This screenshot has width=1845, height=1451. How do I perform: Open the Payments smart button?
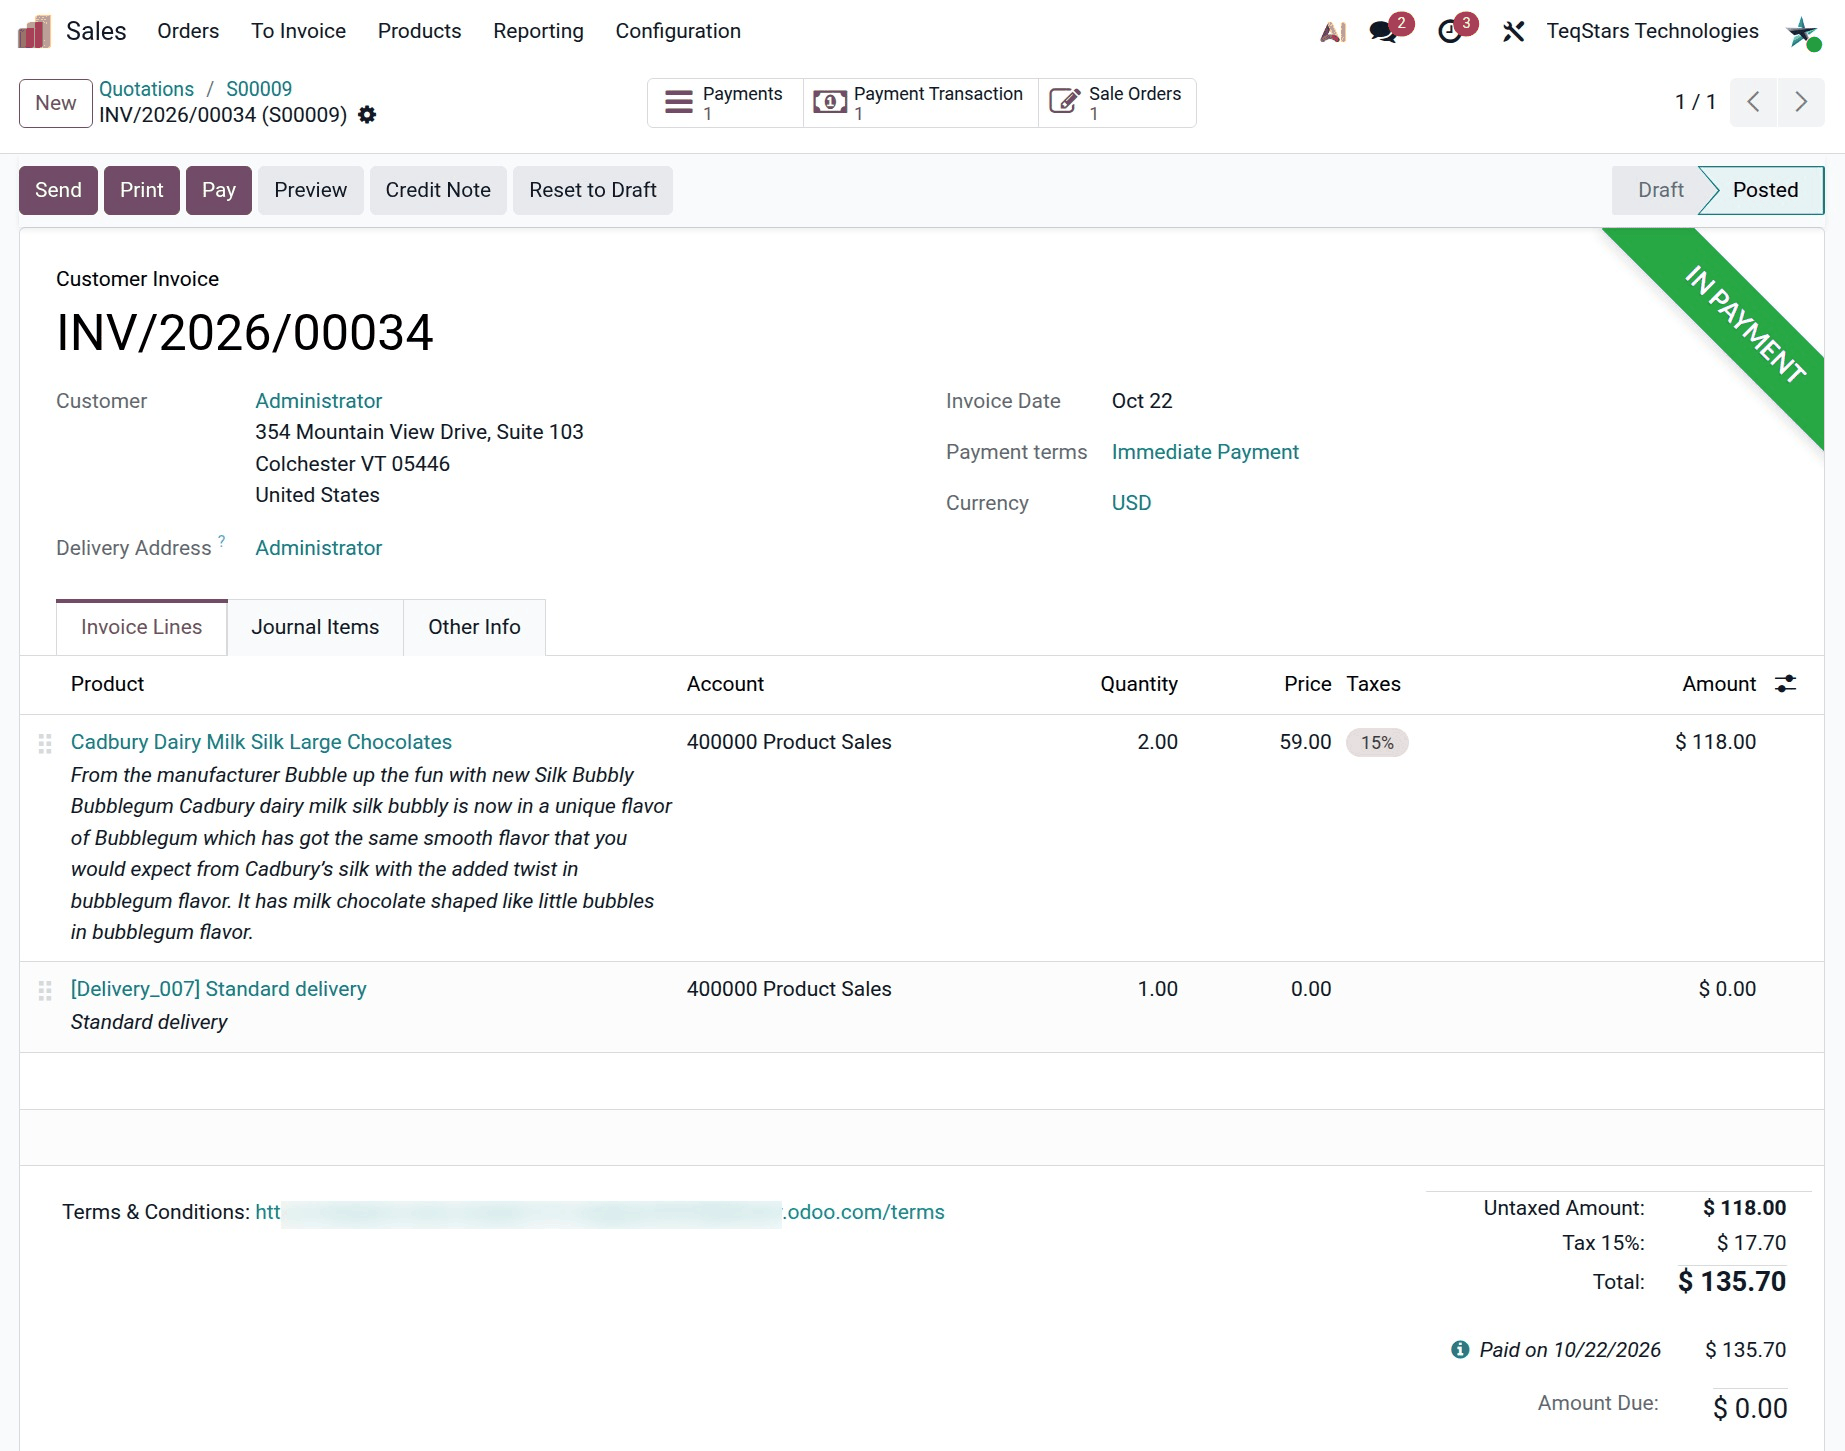[x=725, y=103]
